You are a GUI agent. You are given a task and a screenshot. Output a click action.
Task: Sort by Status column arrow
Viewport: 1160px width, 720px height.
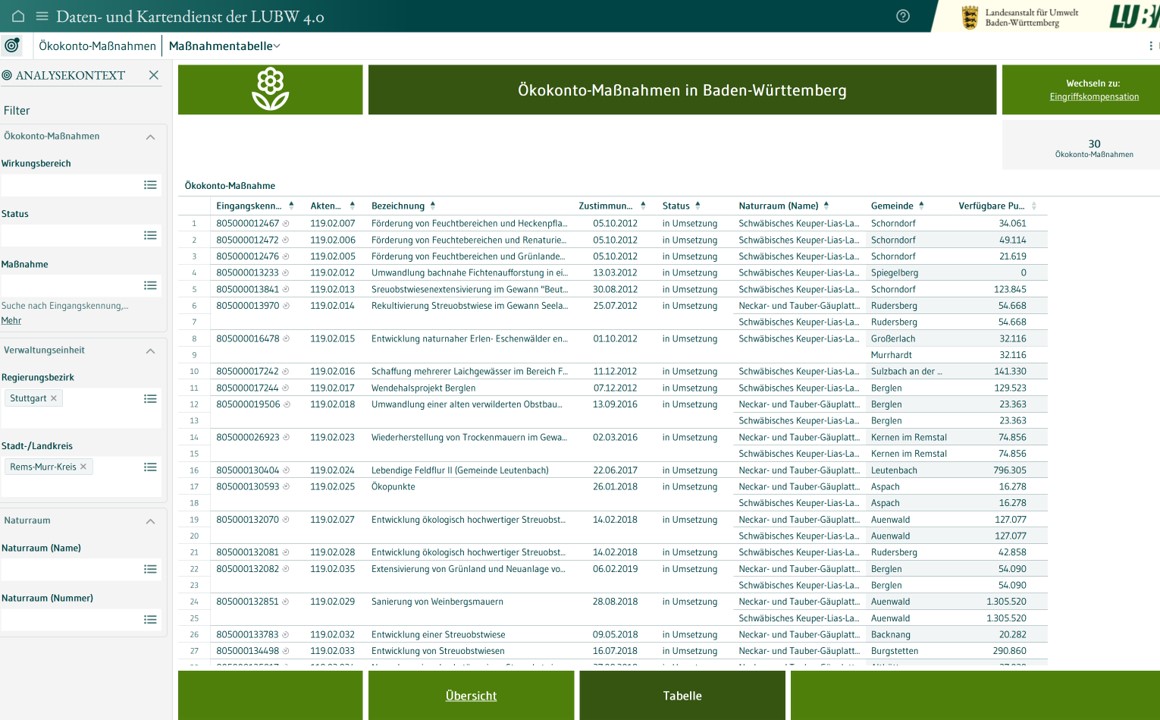(x=698, y=206)
